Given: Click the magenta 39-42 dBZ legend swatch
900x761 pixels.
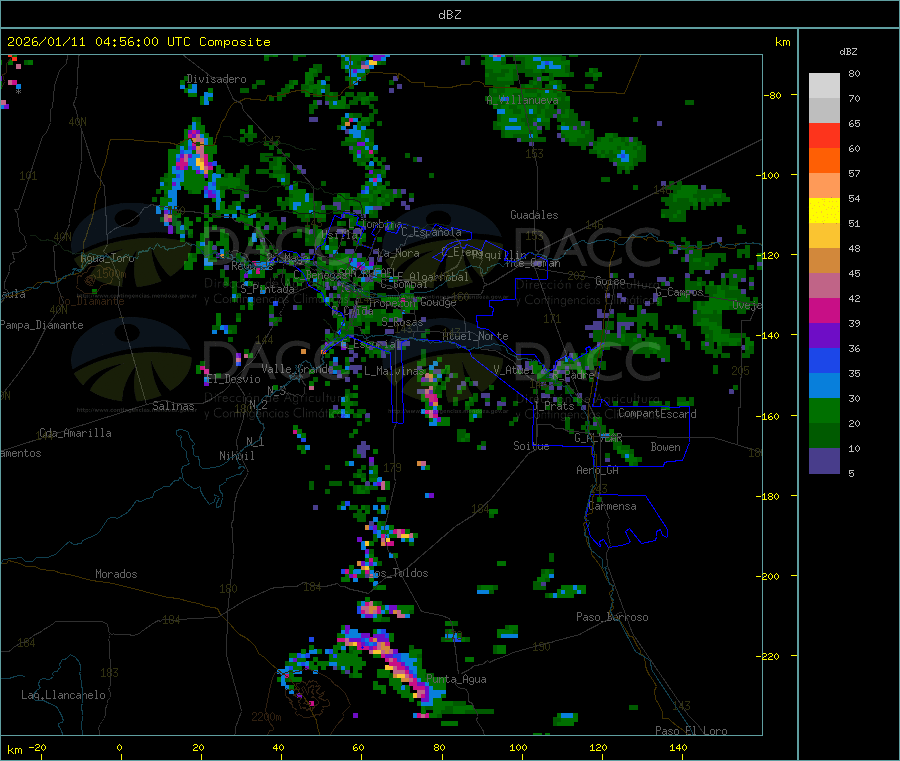Looking at the screenshot, I should 824,310.
